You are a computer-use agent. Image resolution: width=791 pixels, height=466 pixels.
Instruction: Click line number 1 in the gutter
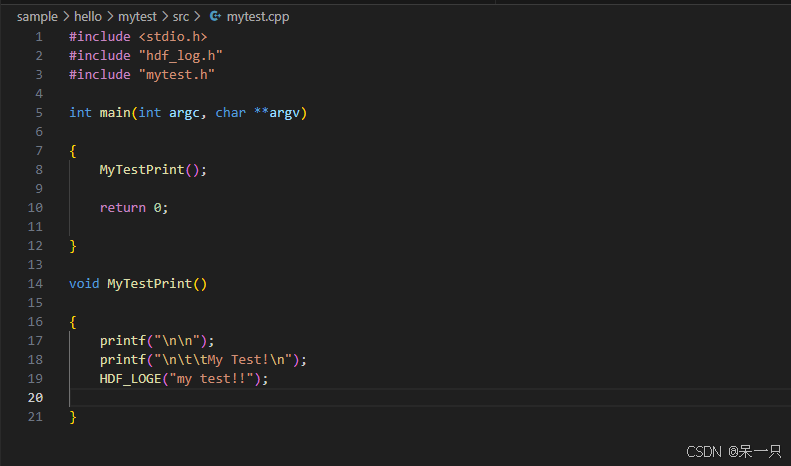39,37
